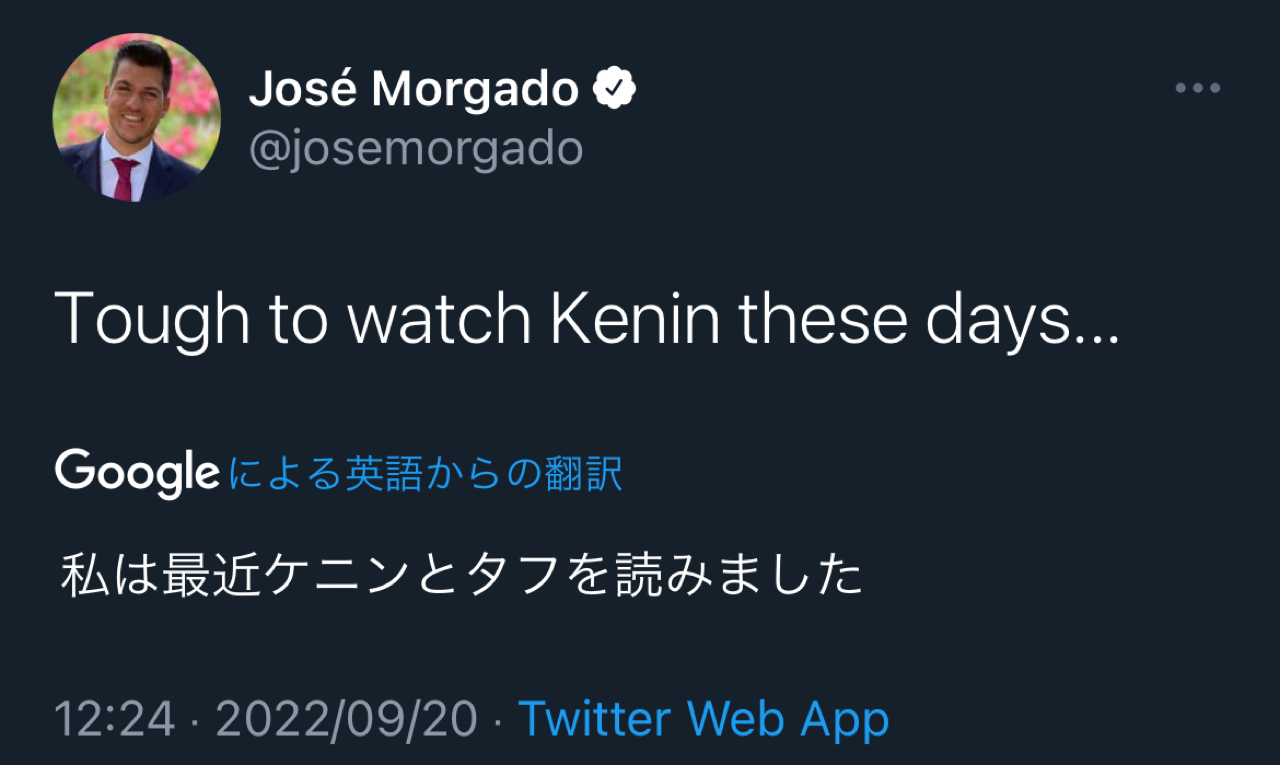1280x765 pixels.
Task: Click the 12:24 tweet timestamp
Action: pos(114,719)
